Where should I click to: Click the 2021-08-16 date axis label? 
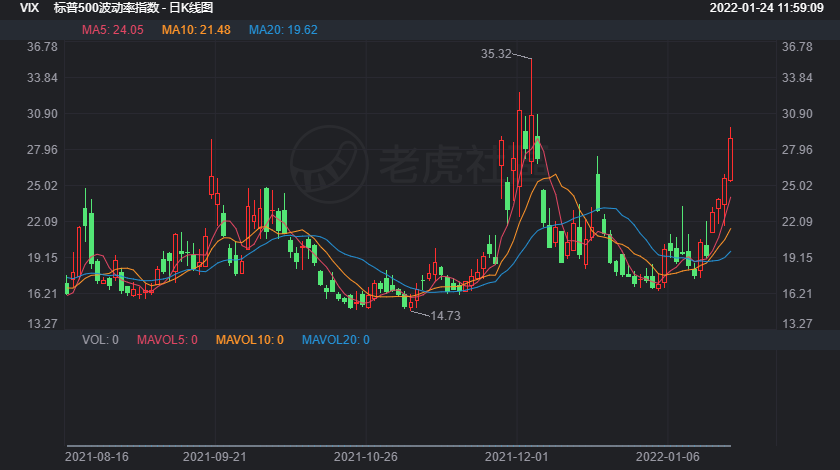tap(97, 457)
